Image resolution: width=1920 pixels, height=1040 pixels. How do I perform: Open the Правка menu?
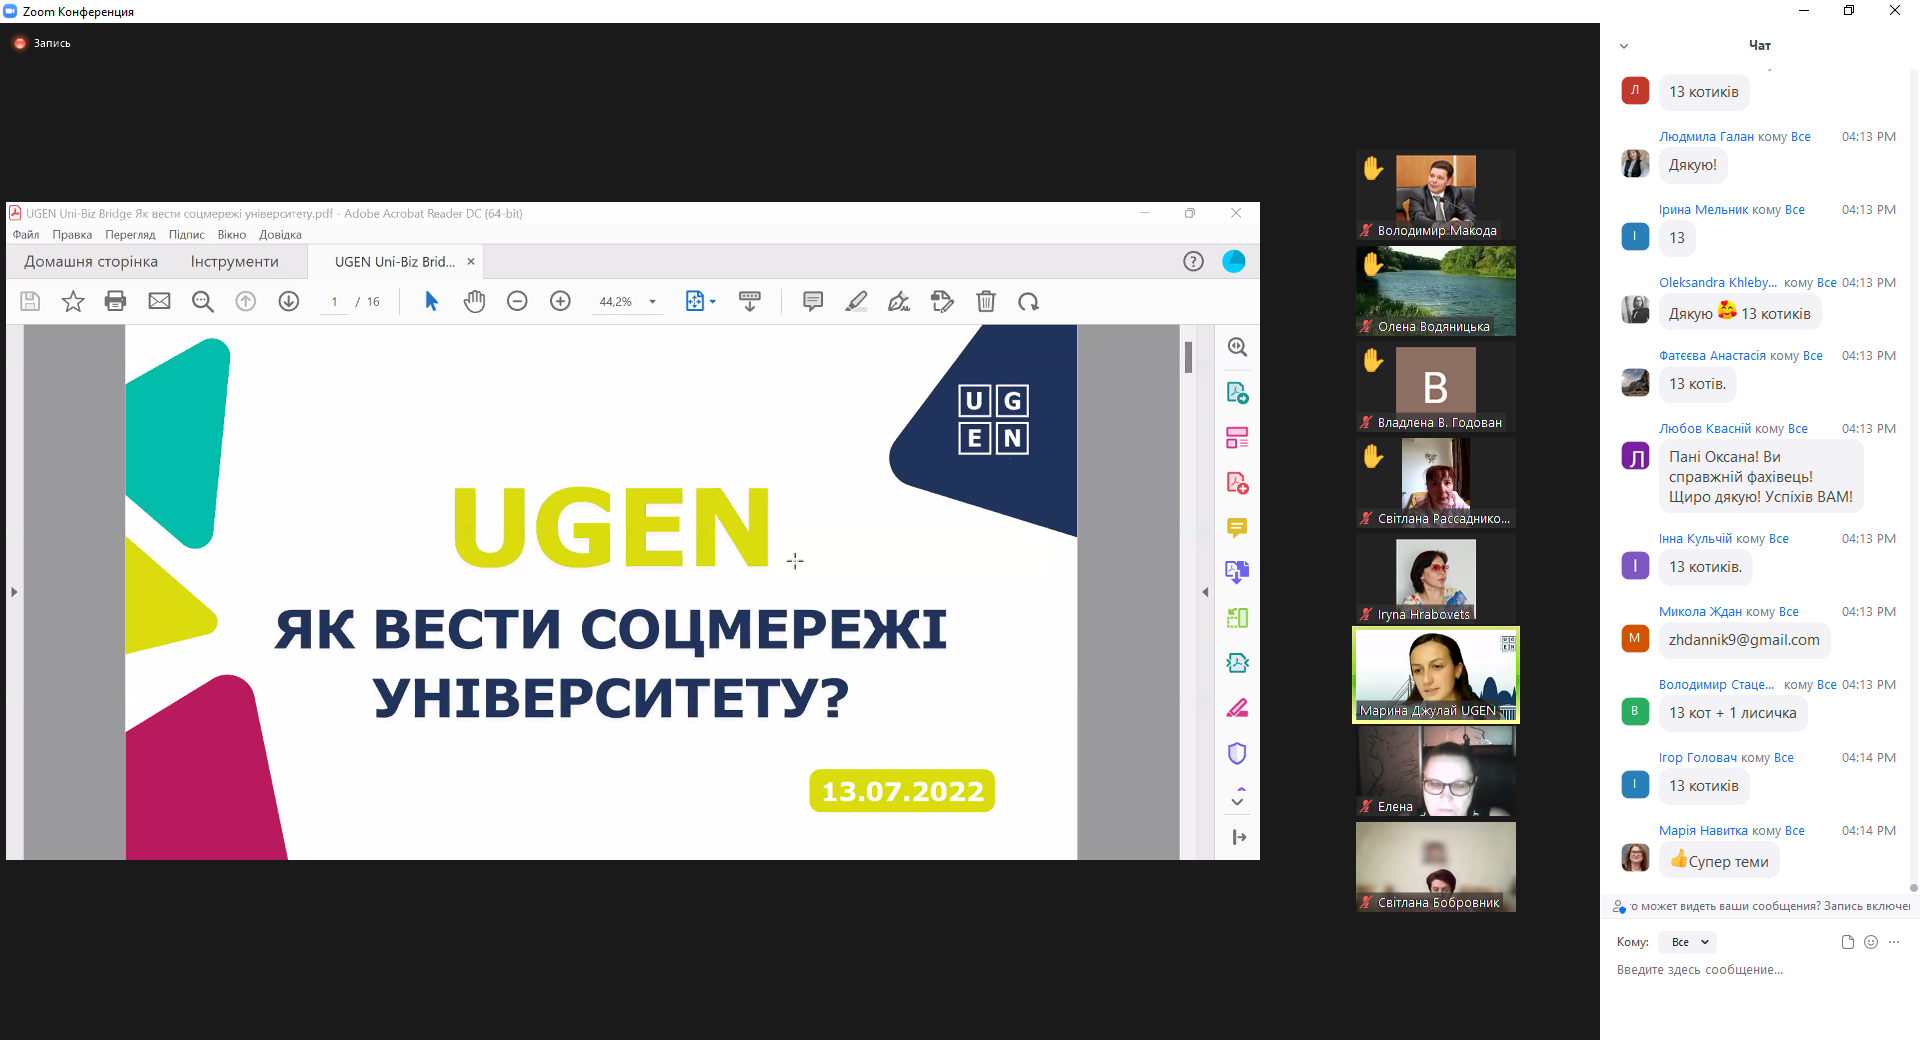point(72,235)
